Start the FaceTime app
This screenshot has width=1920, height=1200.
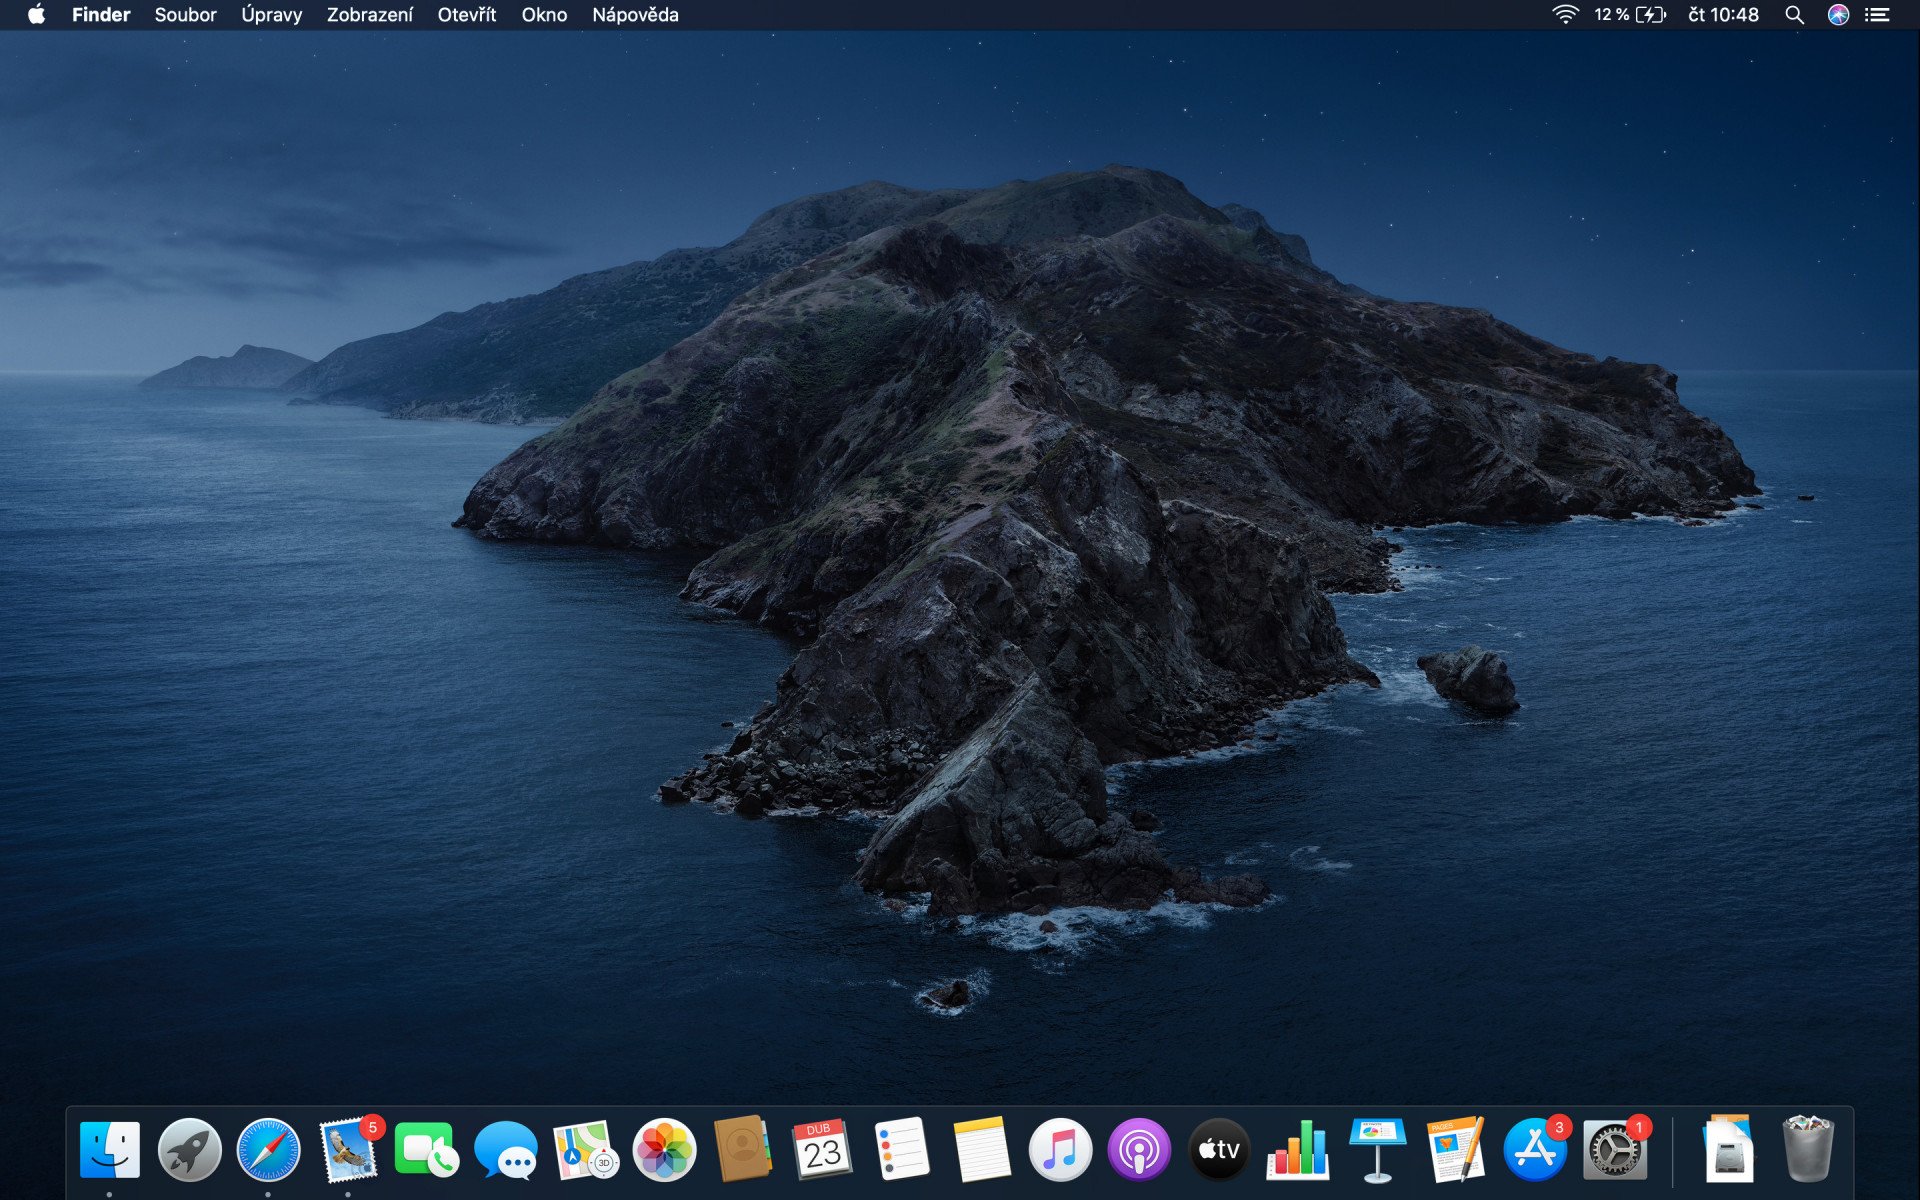coord(427,1150)
